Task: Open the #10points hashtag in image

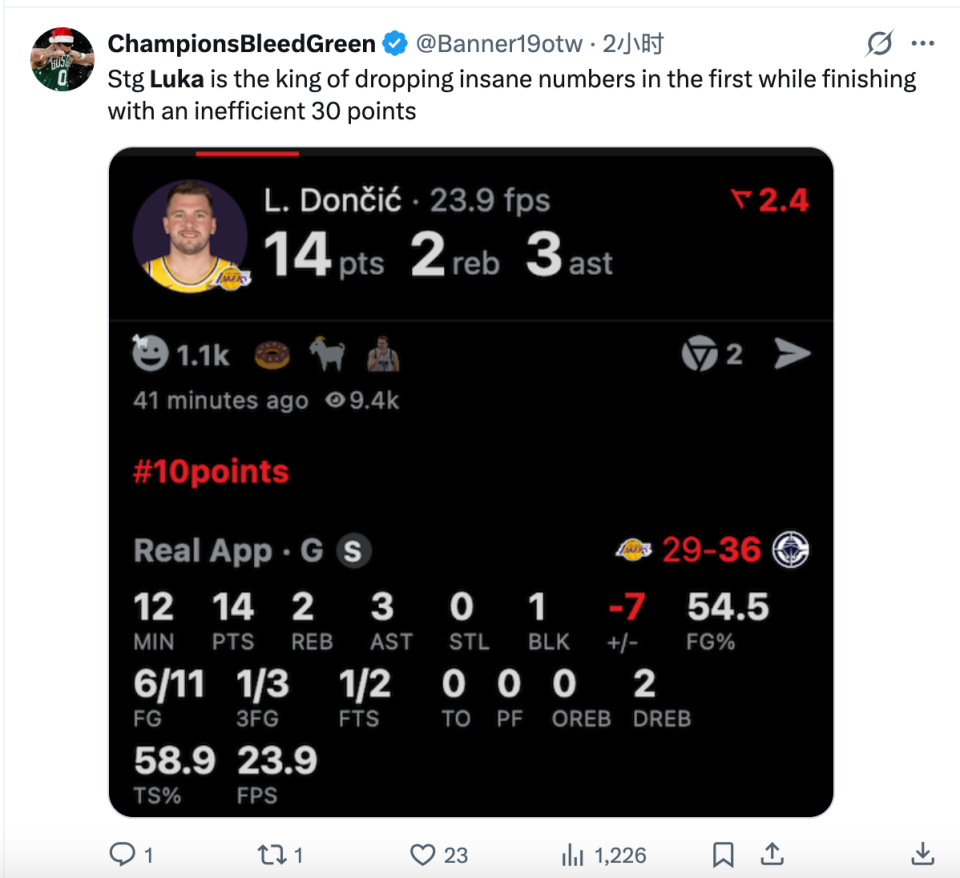Action: [x=211, y=471]
